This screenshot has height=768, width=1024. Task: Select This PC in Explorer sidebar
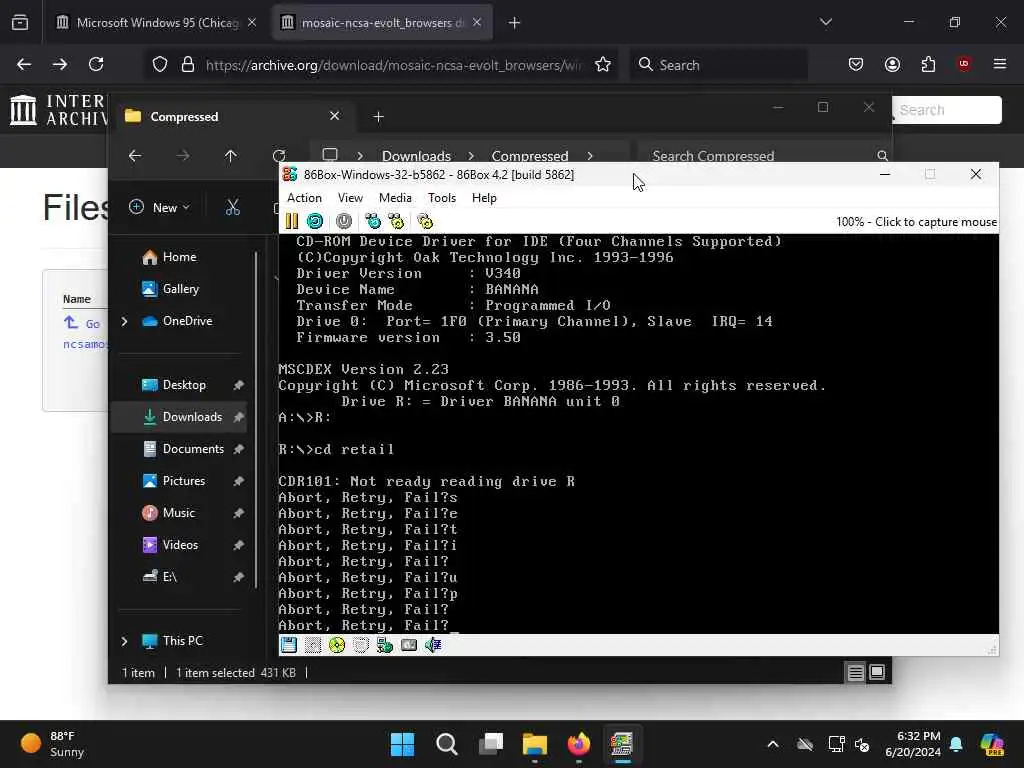tap(183, 641)
